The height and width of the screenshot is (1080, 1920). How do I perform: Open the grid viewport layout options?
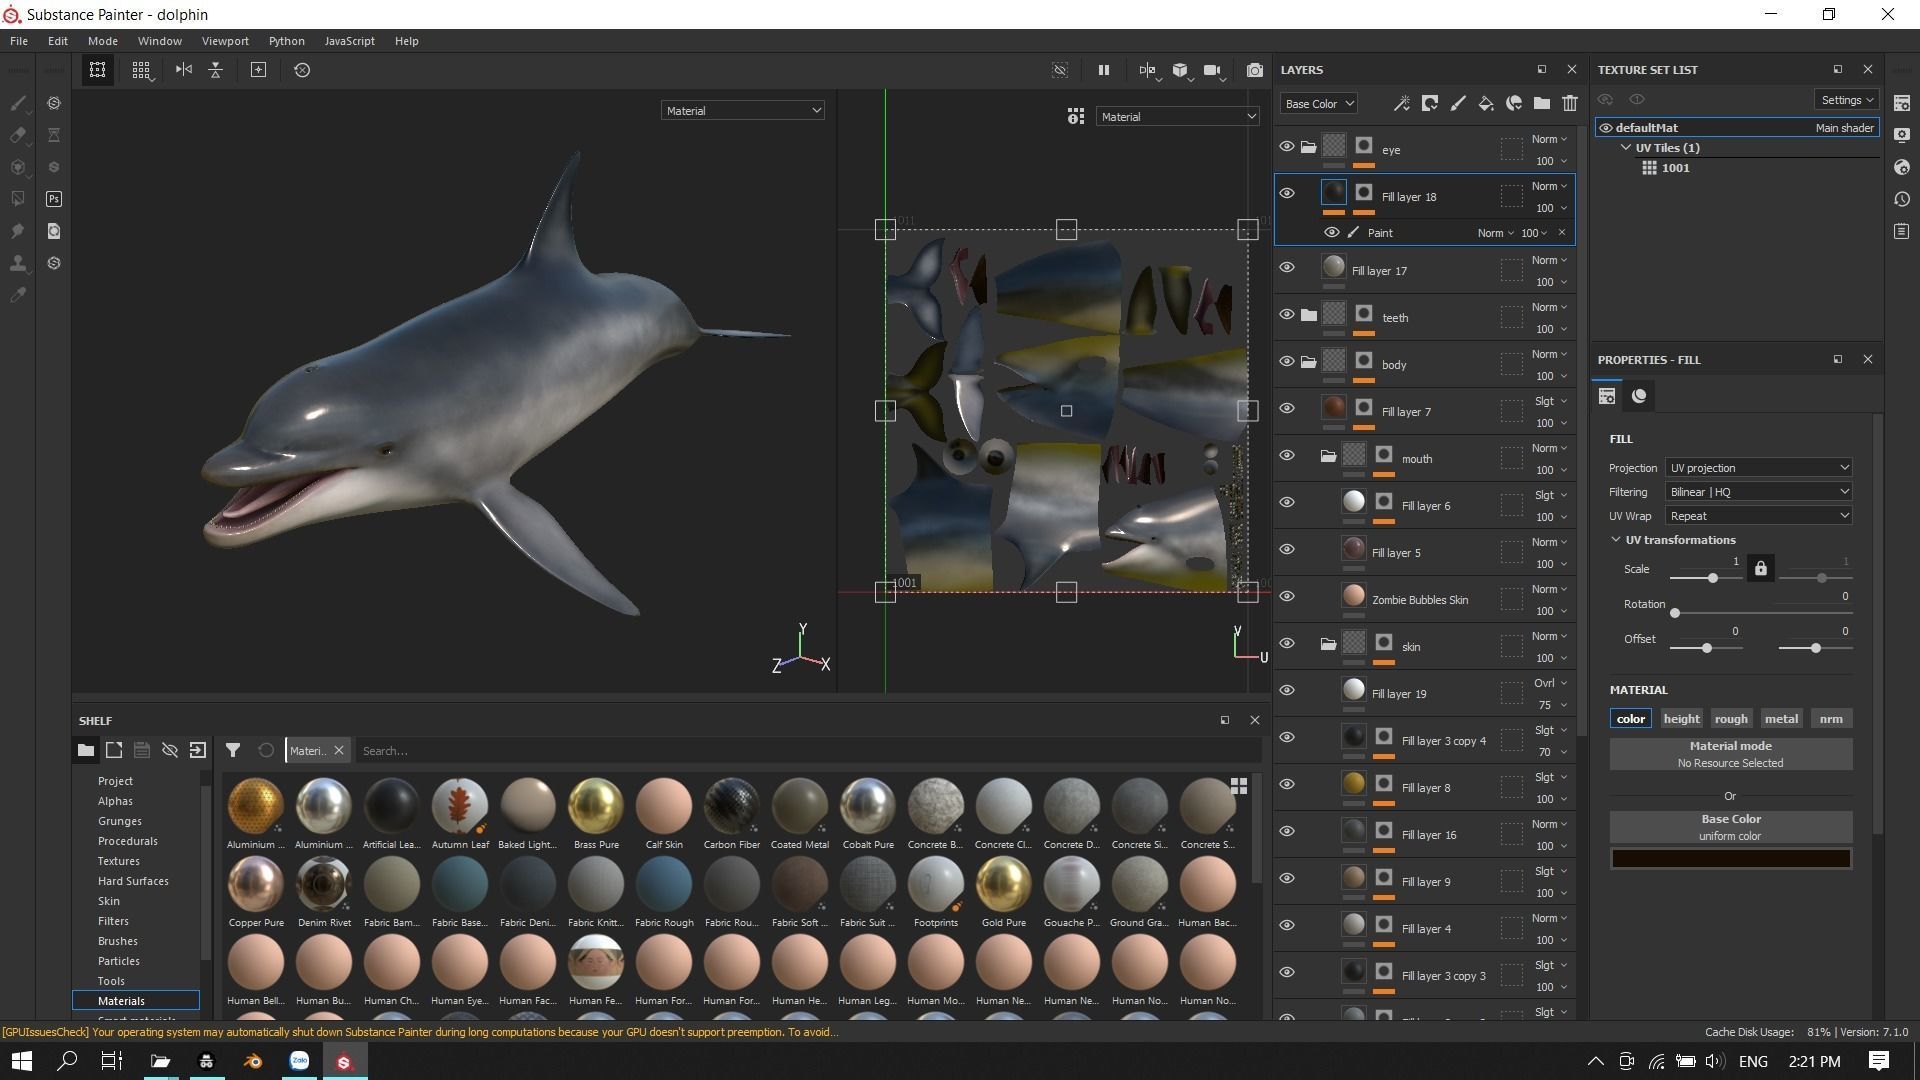[141, 70]
